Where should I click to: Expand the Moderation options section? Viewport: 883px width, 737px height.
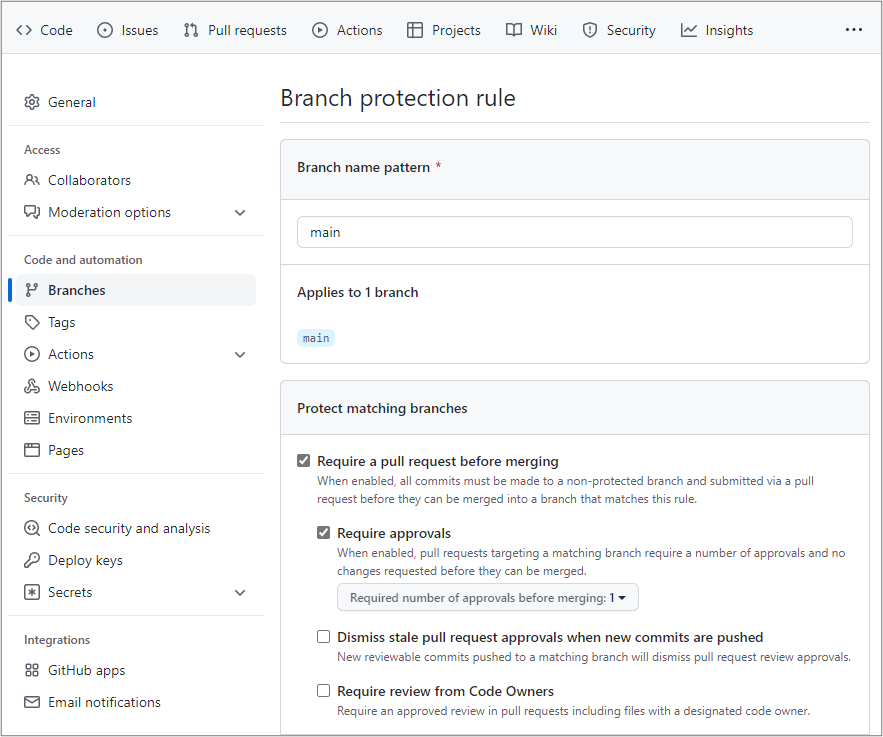[x=240, y=212]
